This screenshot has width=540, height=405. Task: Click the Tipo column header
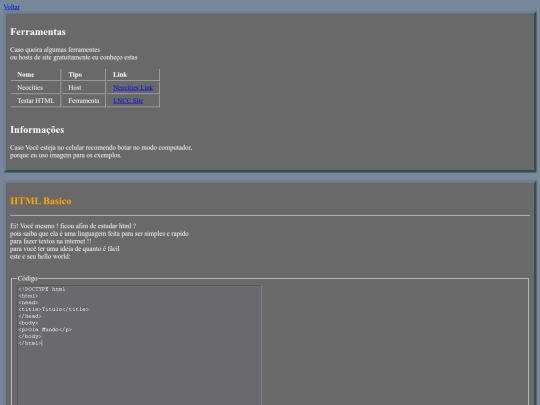click(x=84, y=74)
